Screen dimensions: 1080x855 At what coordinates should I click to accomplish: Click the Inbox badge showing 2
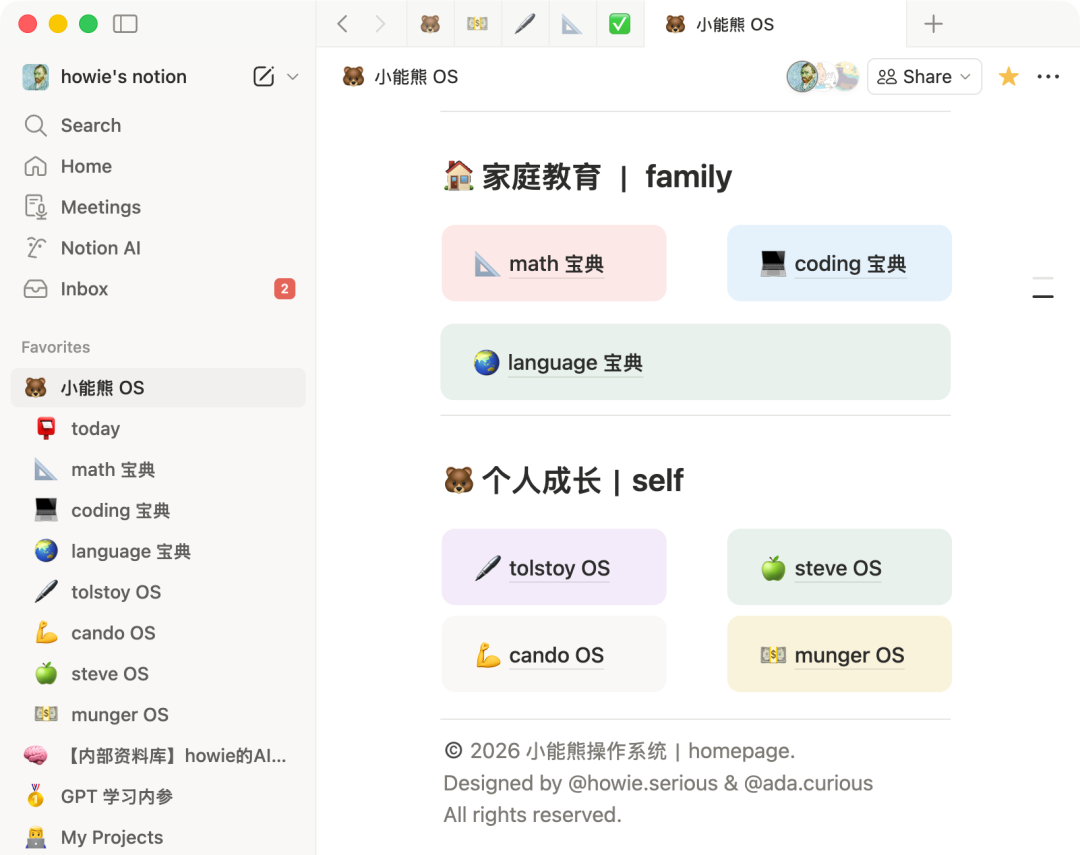point(284,289)
